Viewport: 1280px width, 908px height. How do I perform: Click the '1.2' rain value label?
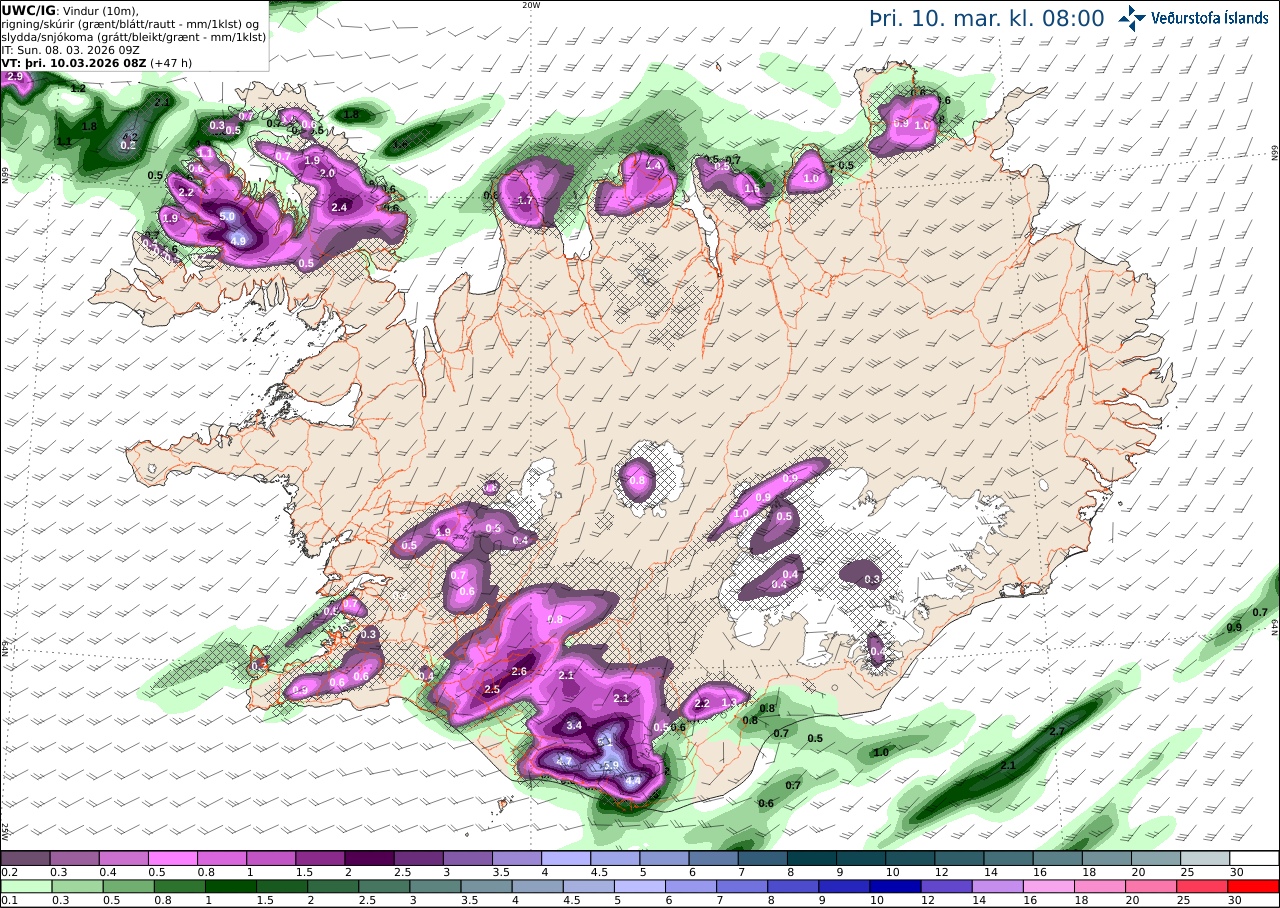click(78, 89)
